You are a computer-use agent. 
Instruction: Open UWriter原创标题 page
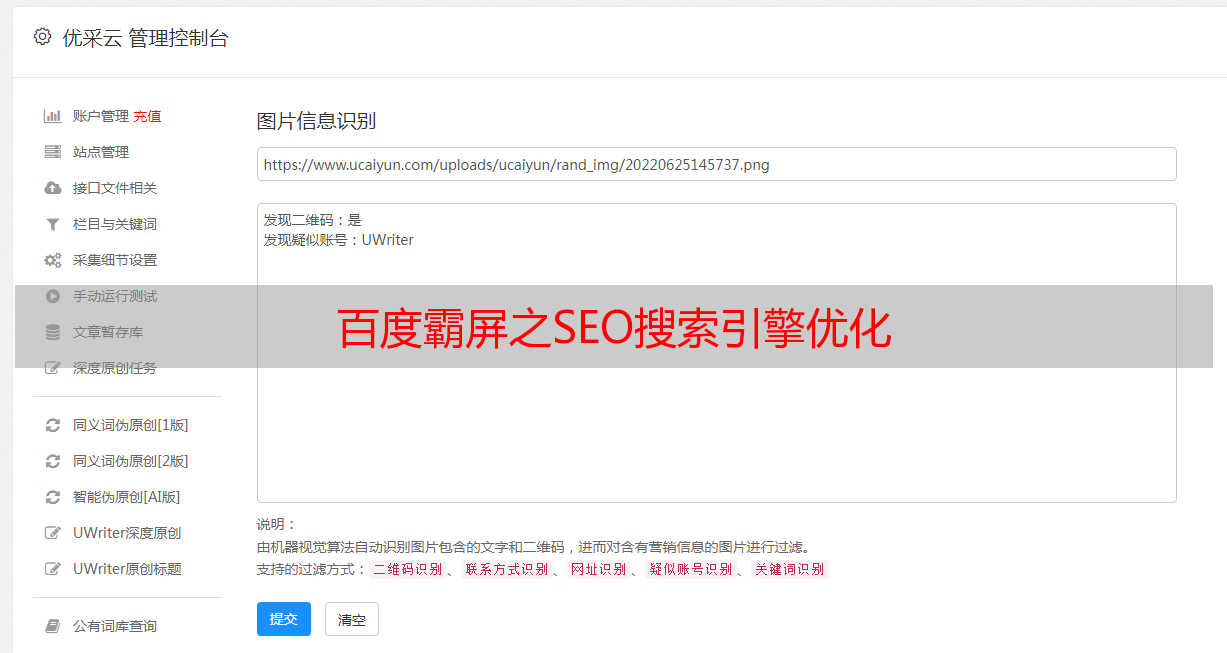coord(127,569)
